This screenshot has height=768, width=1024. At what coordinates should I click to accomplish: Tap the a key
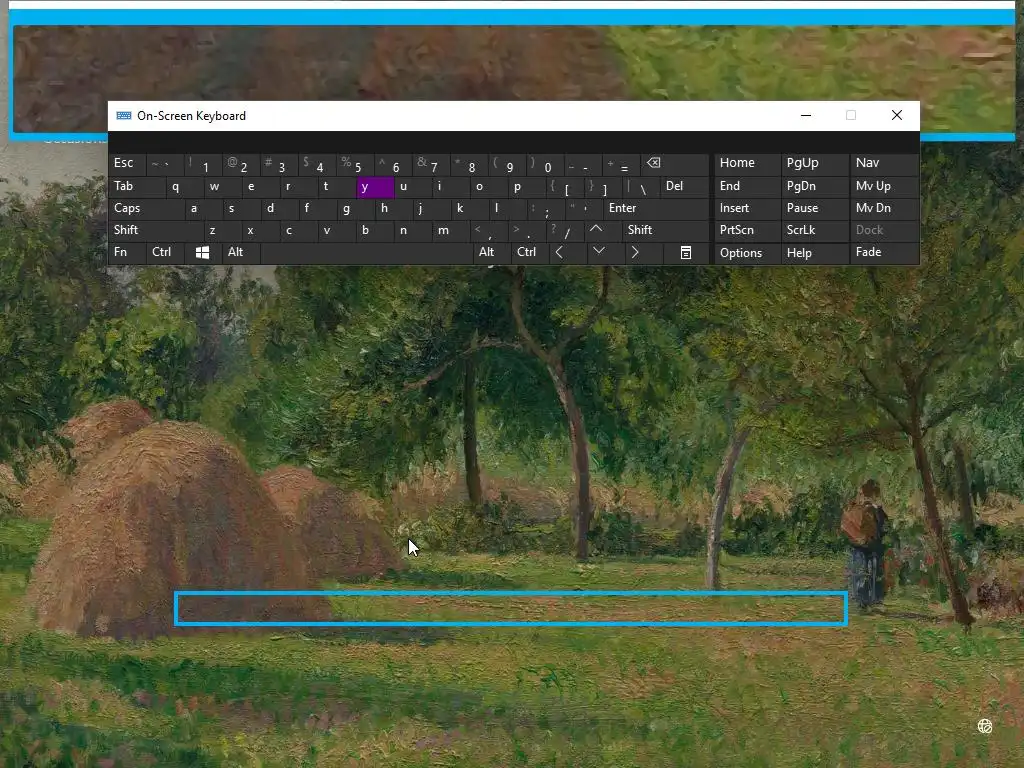(x=202, y=208)
